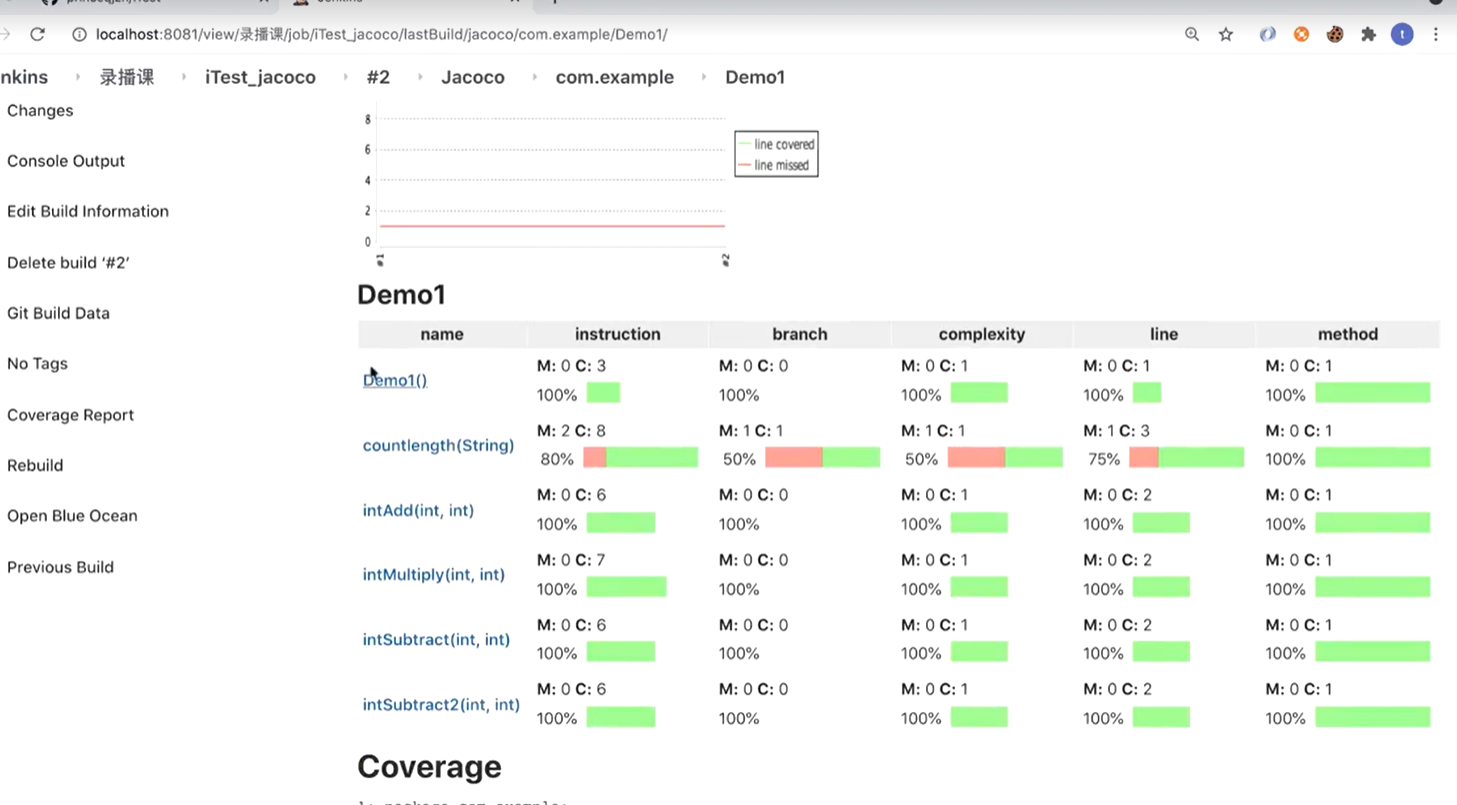1457x805 pixels.
Task: Open the com.example breadcrumb
Action: [x=615, y=77]
